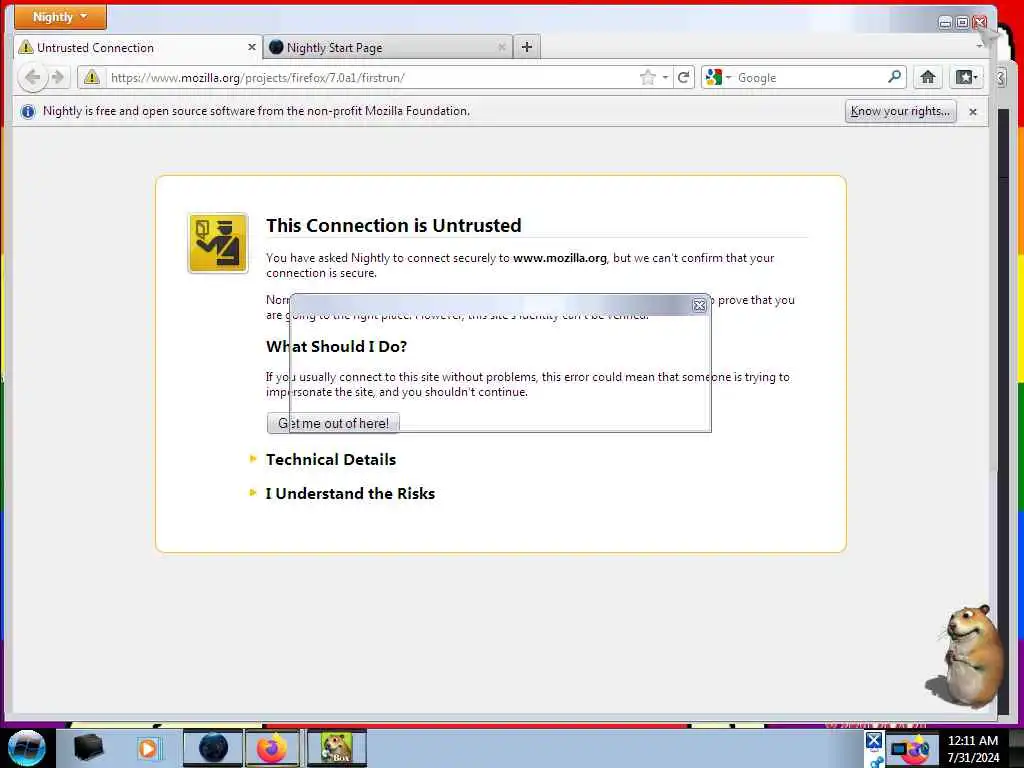The height and width of the screenshot is (768, 1024).
Task: Click the This Connection is Untrusted heading
Action: pyautogui.click(x=394, y=225)
